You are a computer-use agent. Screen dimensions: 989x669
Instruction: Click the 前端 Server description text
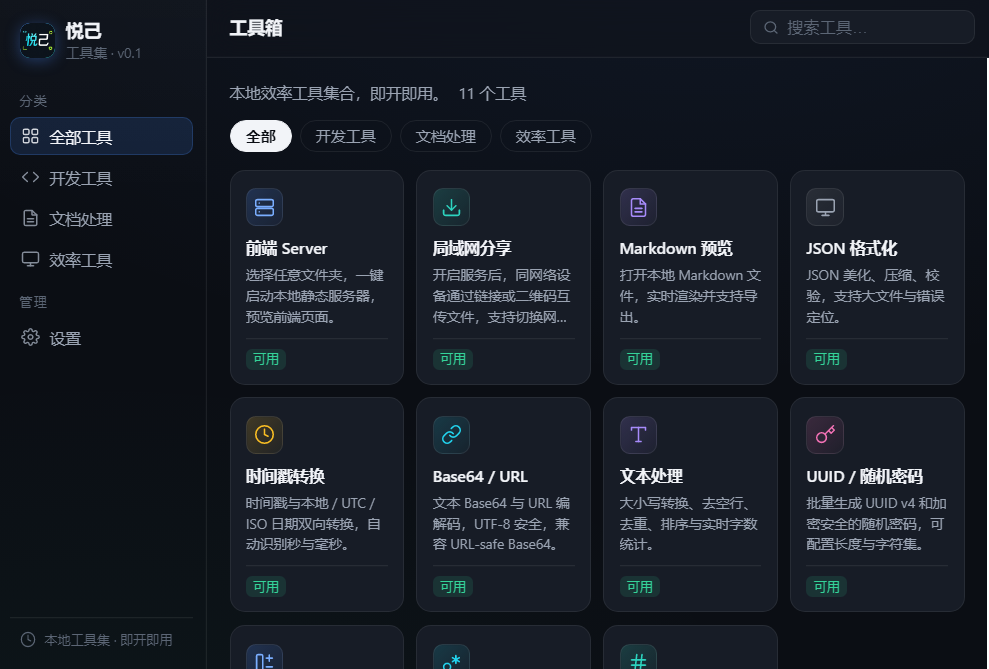point(315,296)
